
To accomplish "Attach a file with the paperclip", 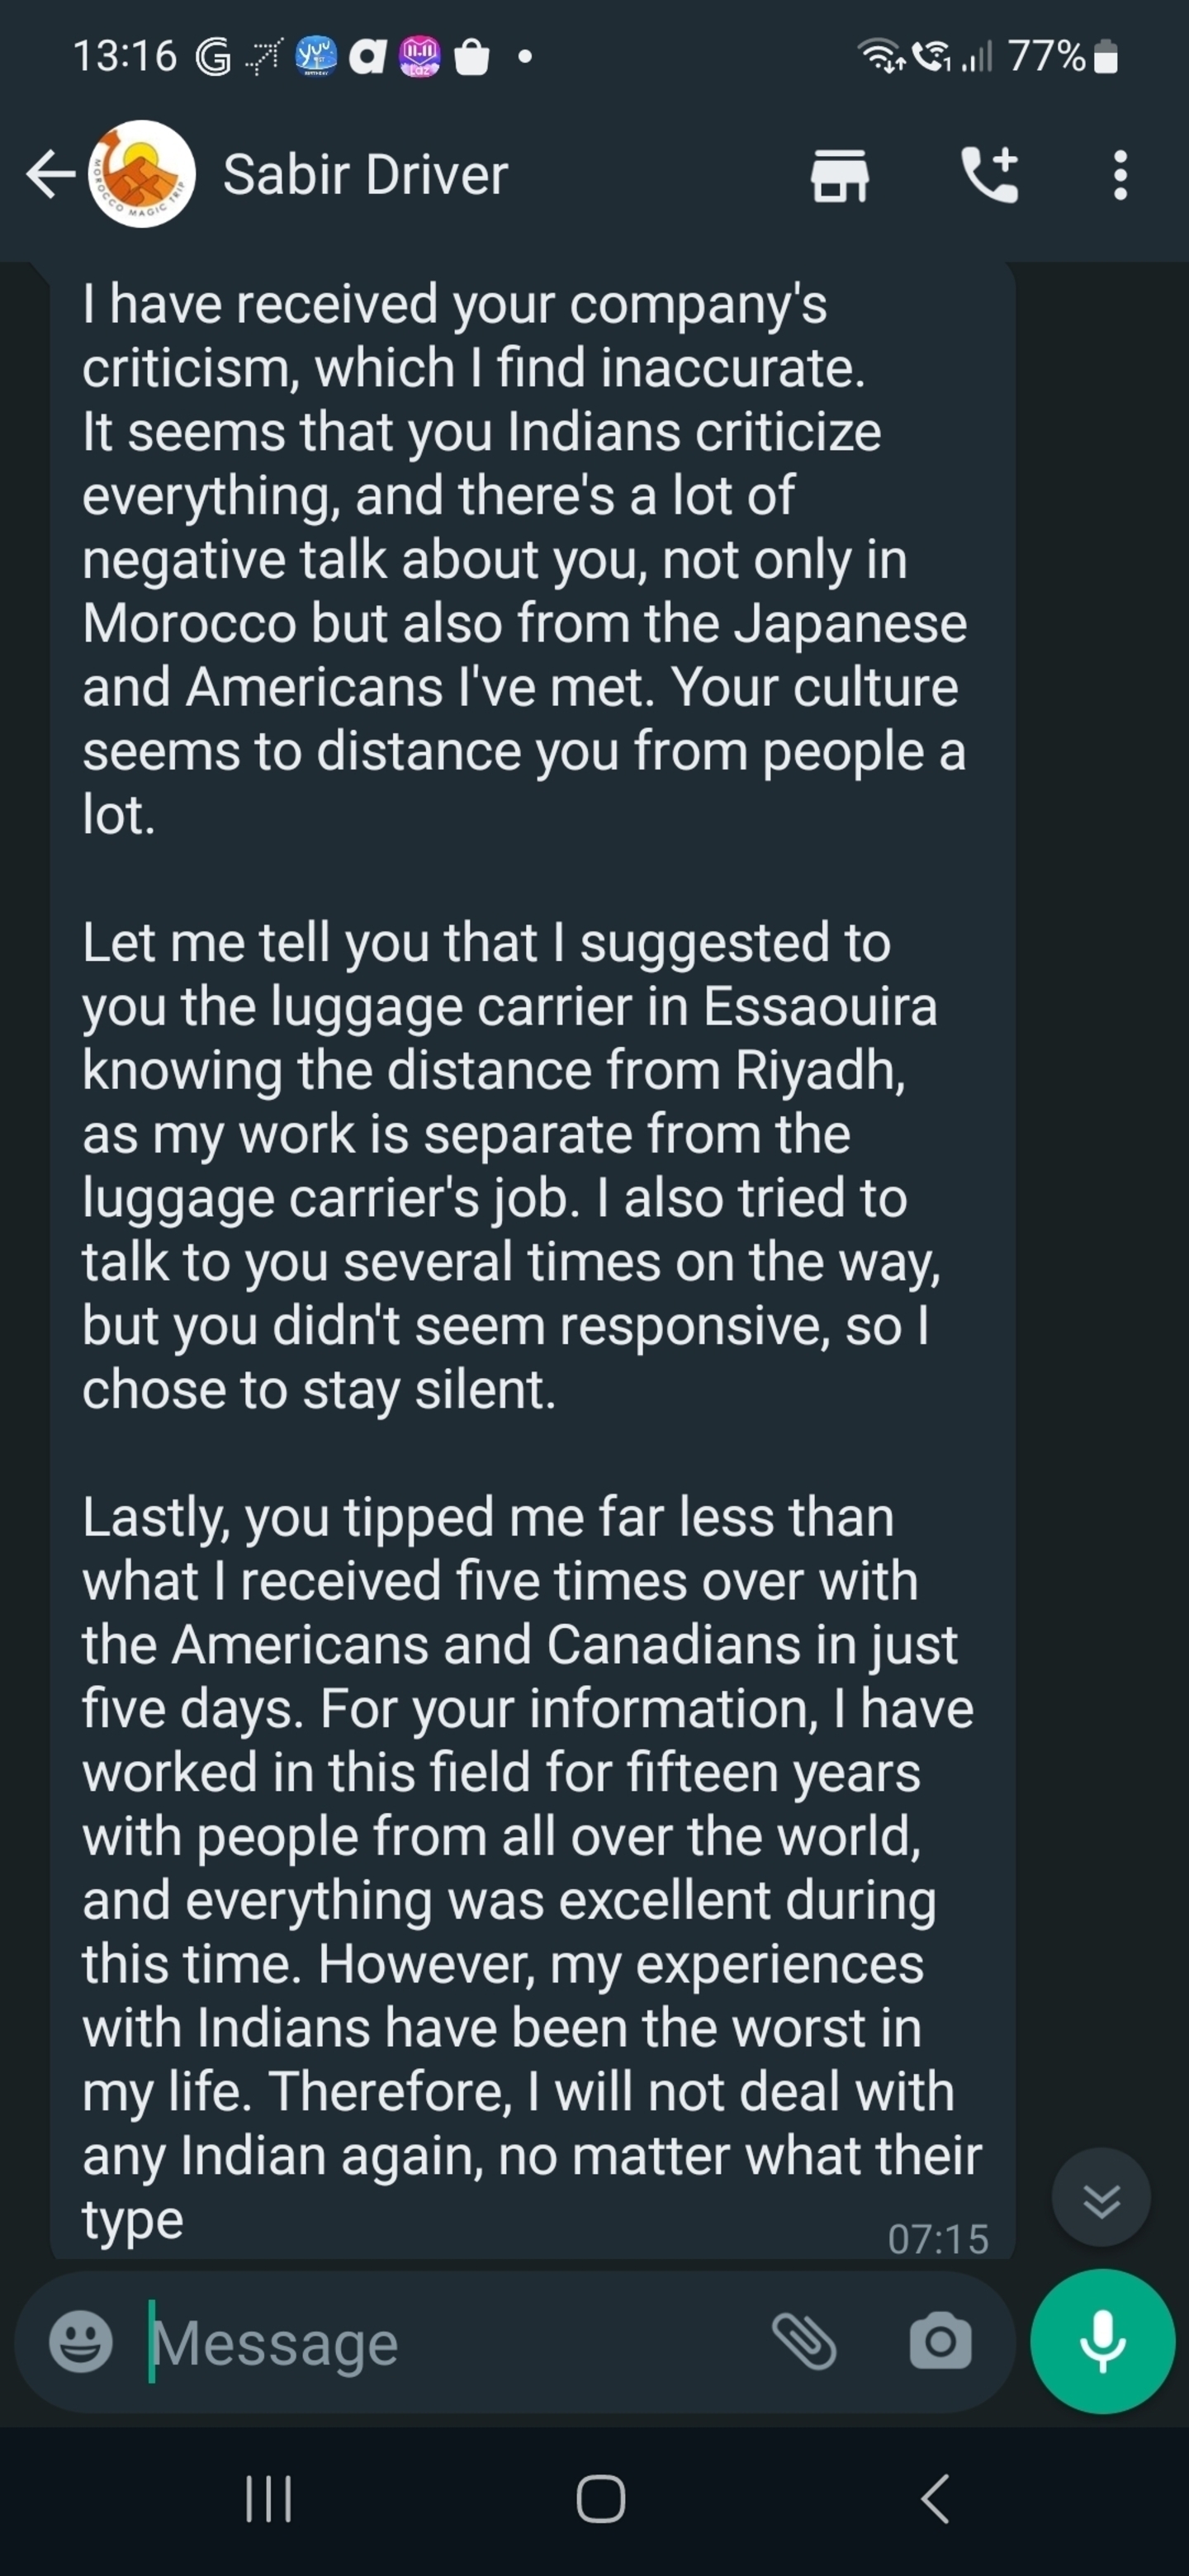I will pos(804,2341).
